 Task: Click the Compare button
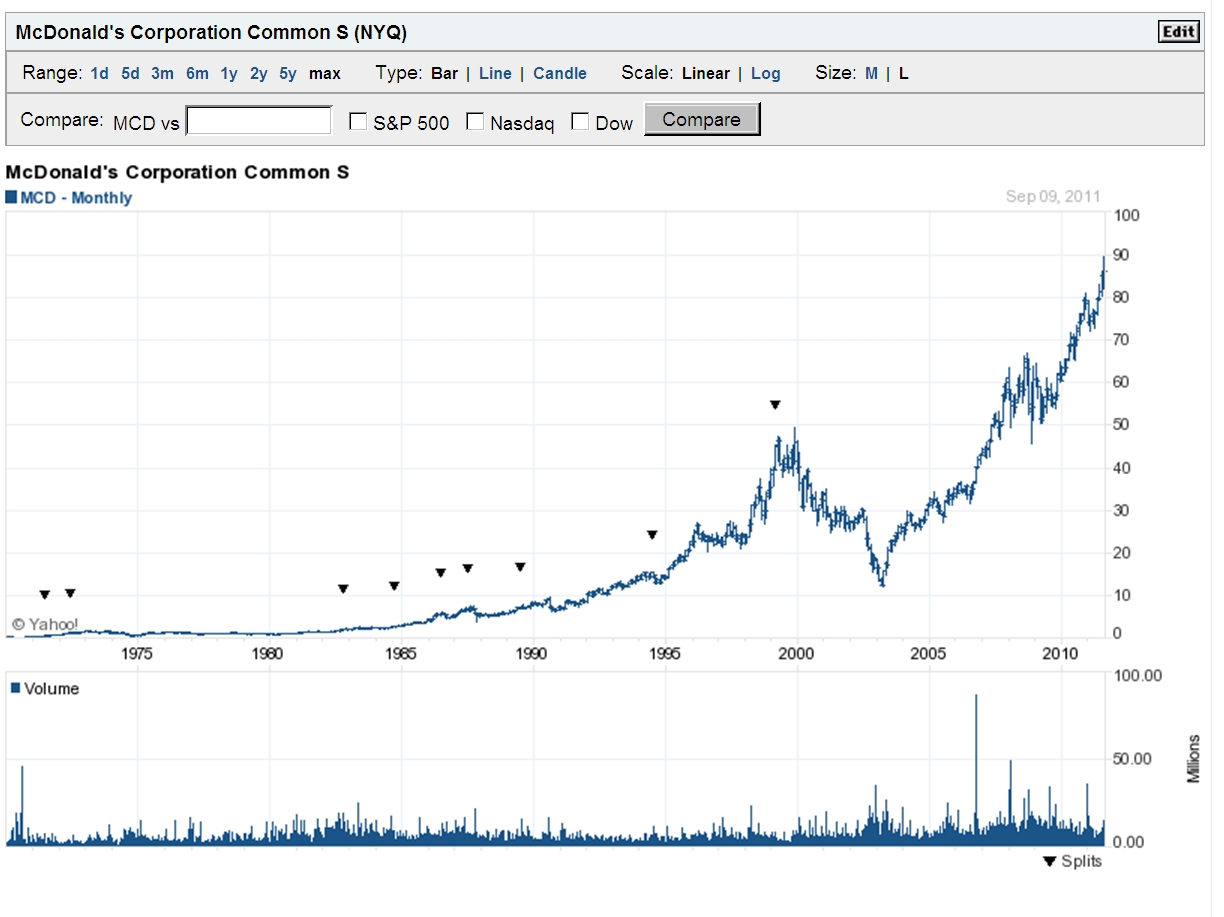702,120
